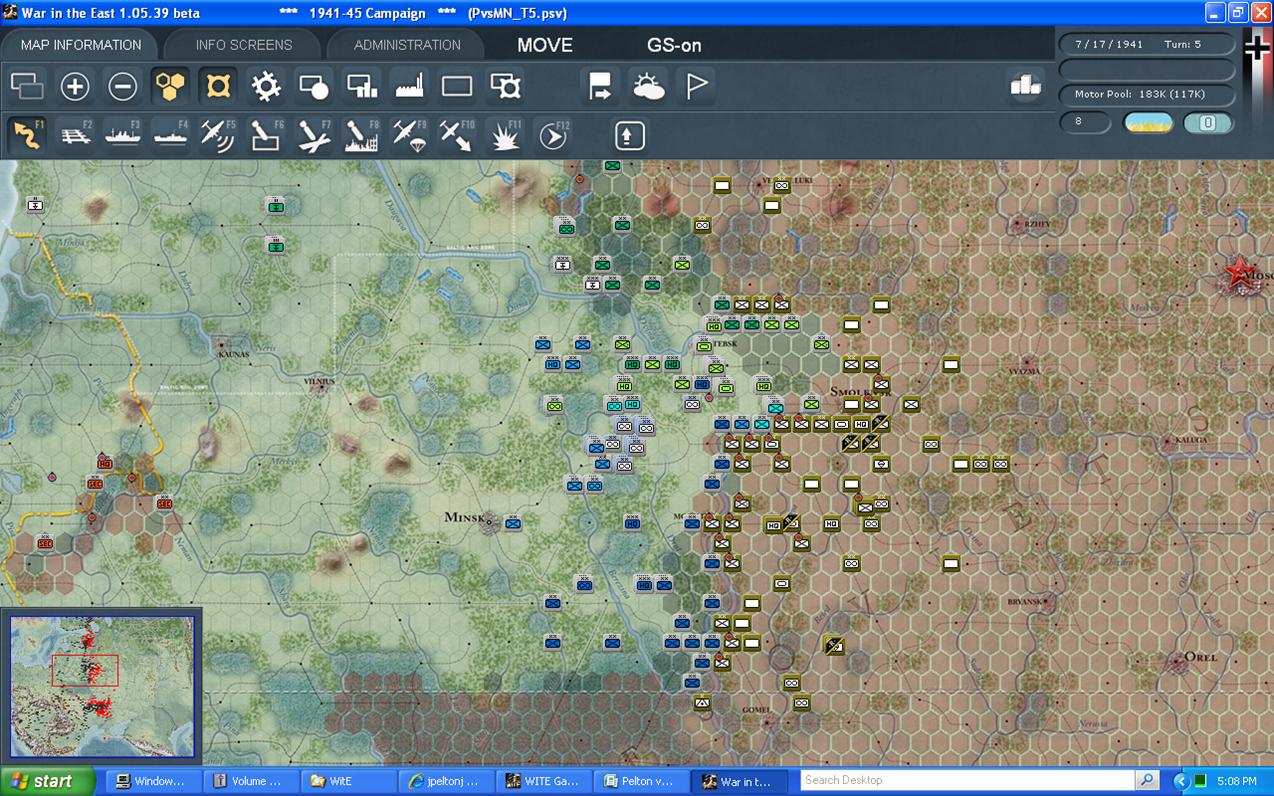Click the GS-on ground support toggle
The image size is (1274, 796).
pyautogui.click(x=674, y=45)
